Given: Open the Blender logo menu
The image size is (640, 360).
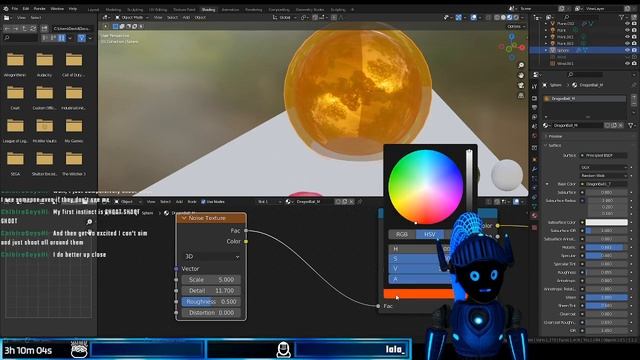Looking at the screenshot, I should pyautogui.click(x=6, y=9).
